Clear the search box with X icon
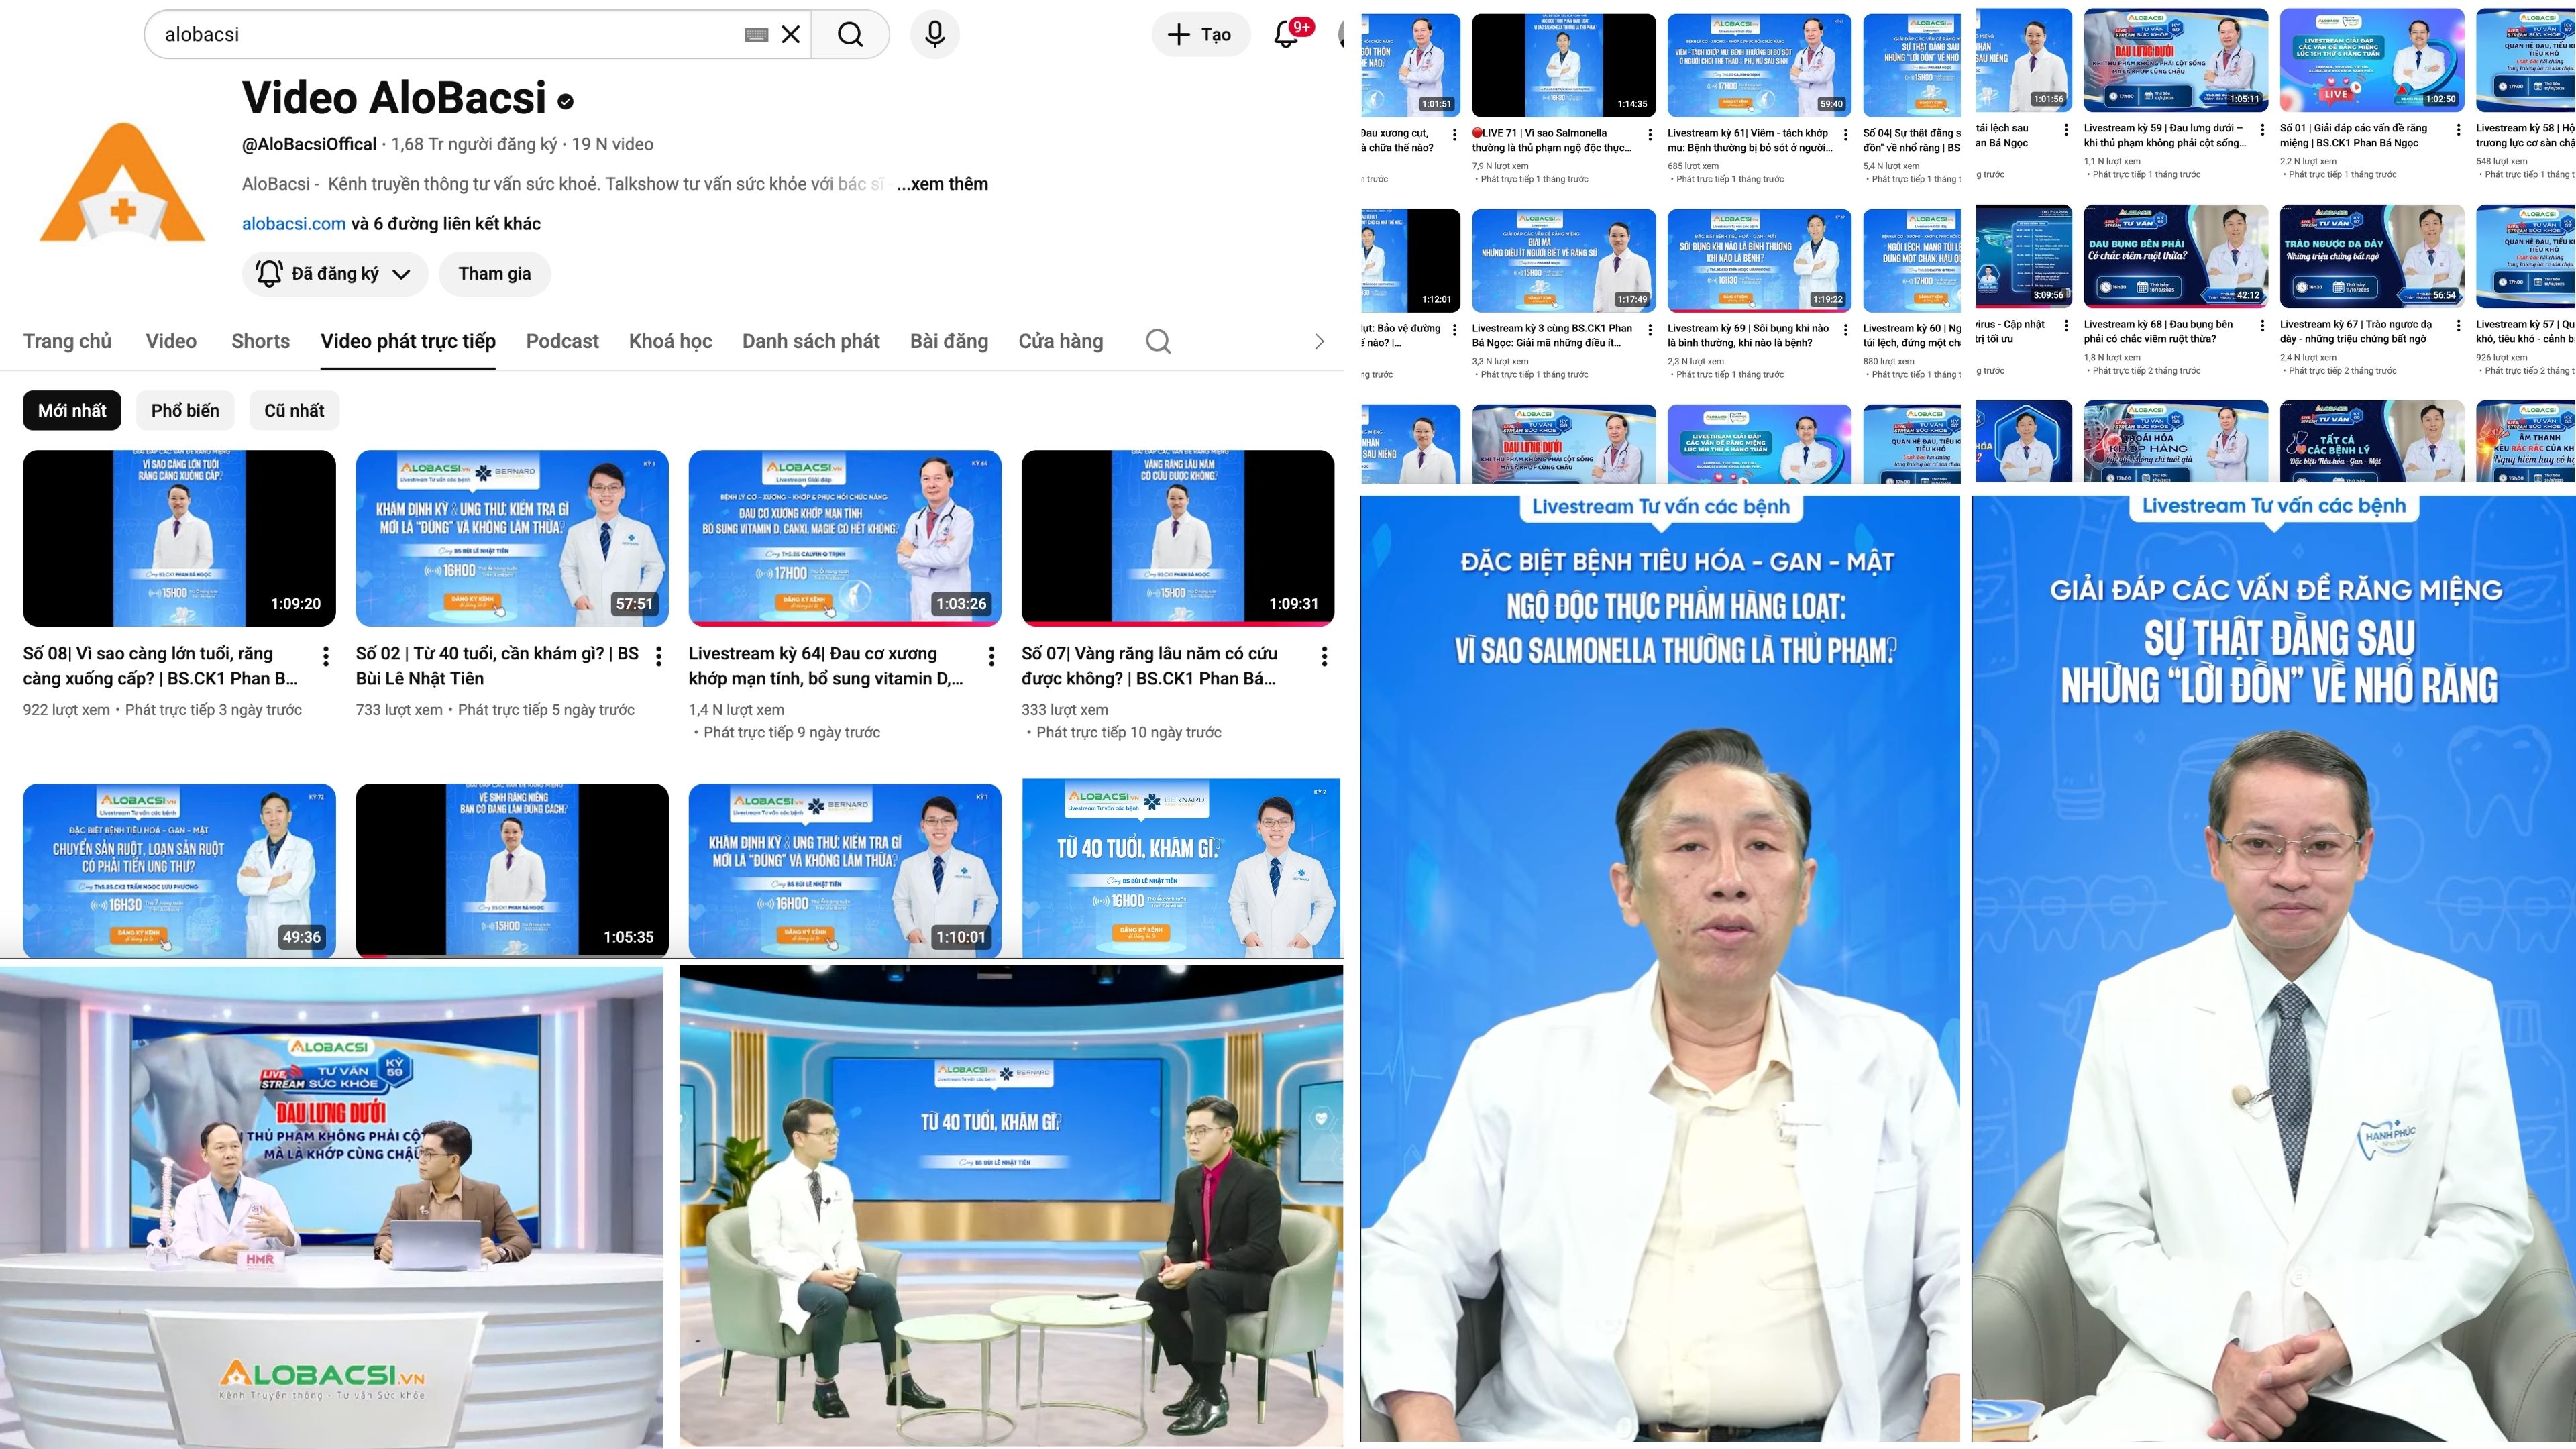The width and height of the screenshot is (2576, 1449). pyautogui.click(x=790, y=35)
